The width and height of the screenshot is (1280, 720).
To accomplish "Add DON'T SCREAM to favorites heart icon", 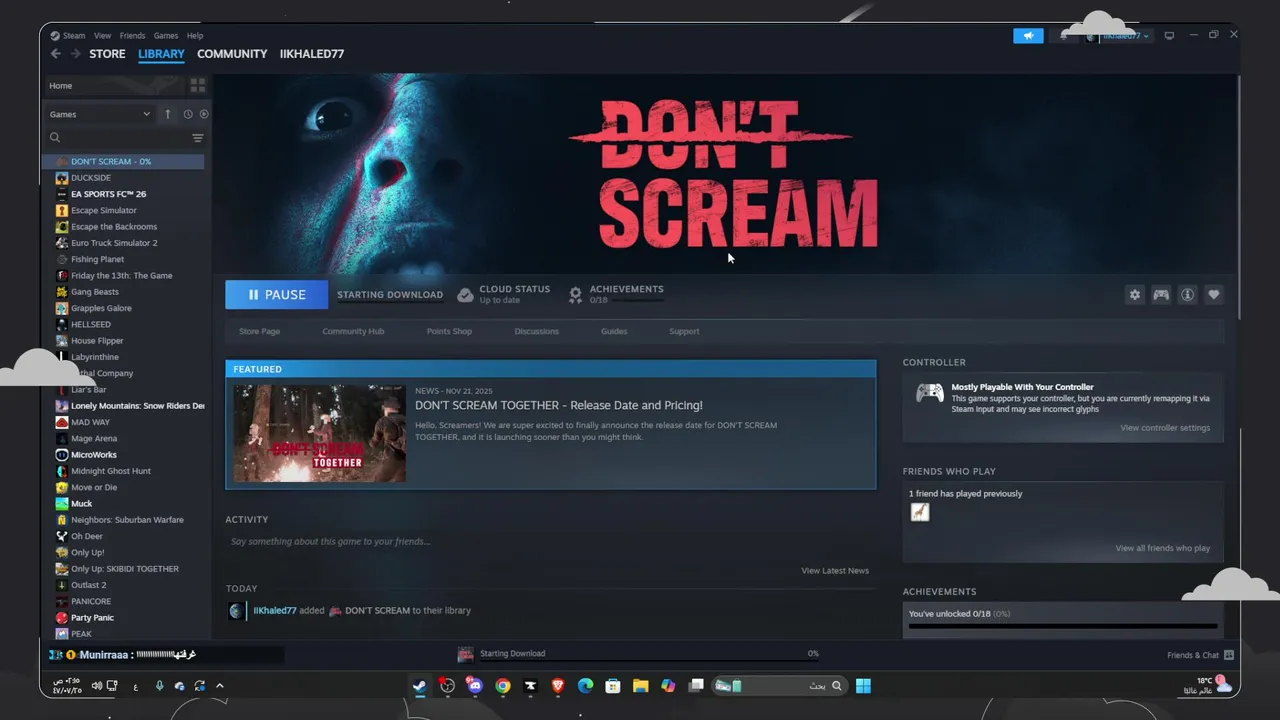I will (1213, 295).
